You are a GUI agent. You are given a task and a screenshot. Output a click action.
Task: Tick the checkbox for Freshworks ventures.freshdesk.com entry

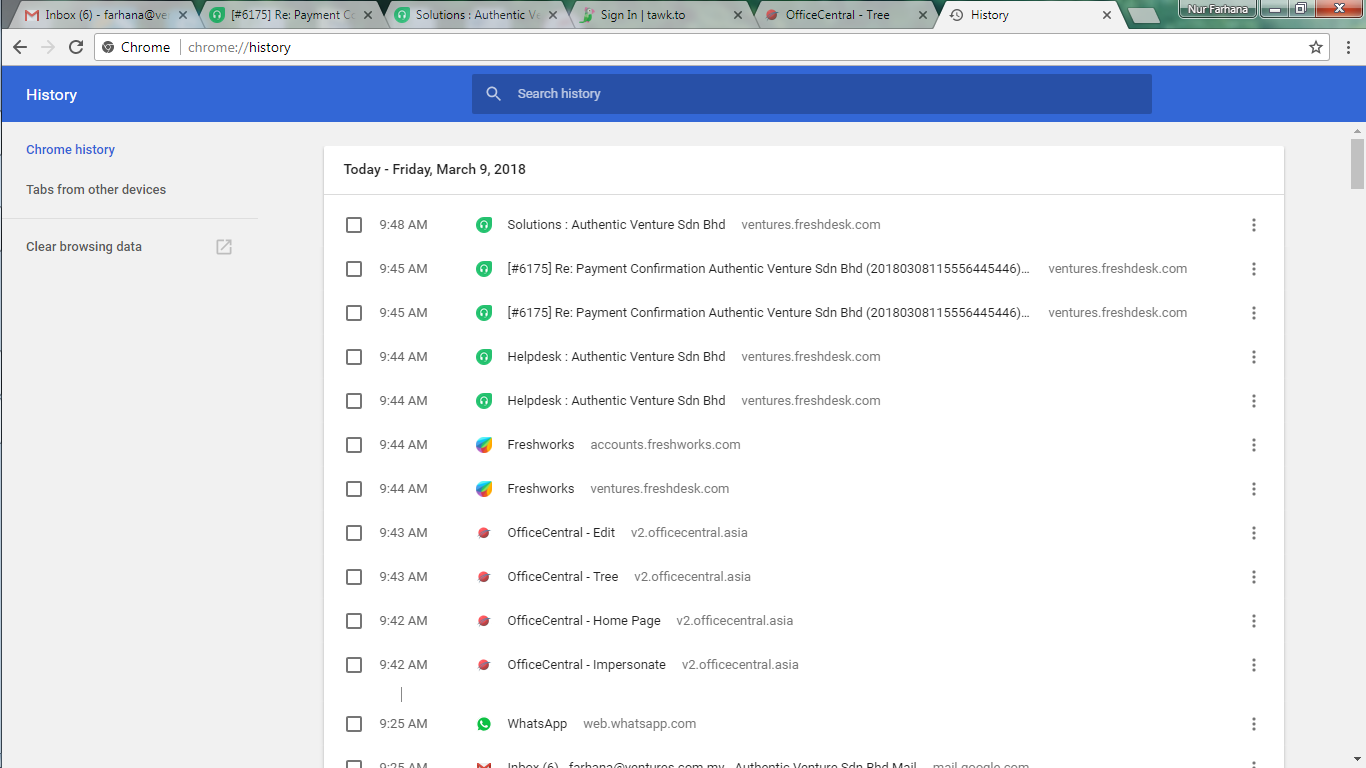click(354, 489)
